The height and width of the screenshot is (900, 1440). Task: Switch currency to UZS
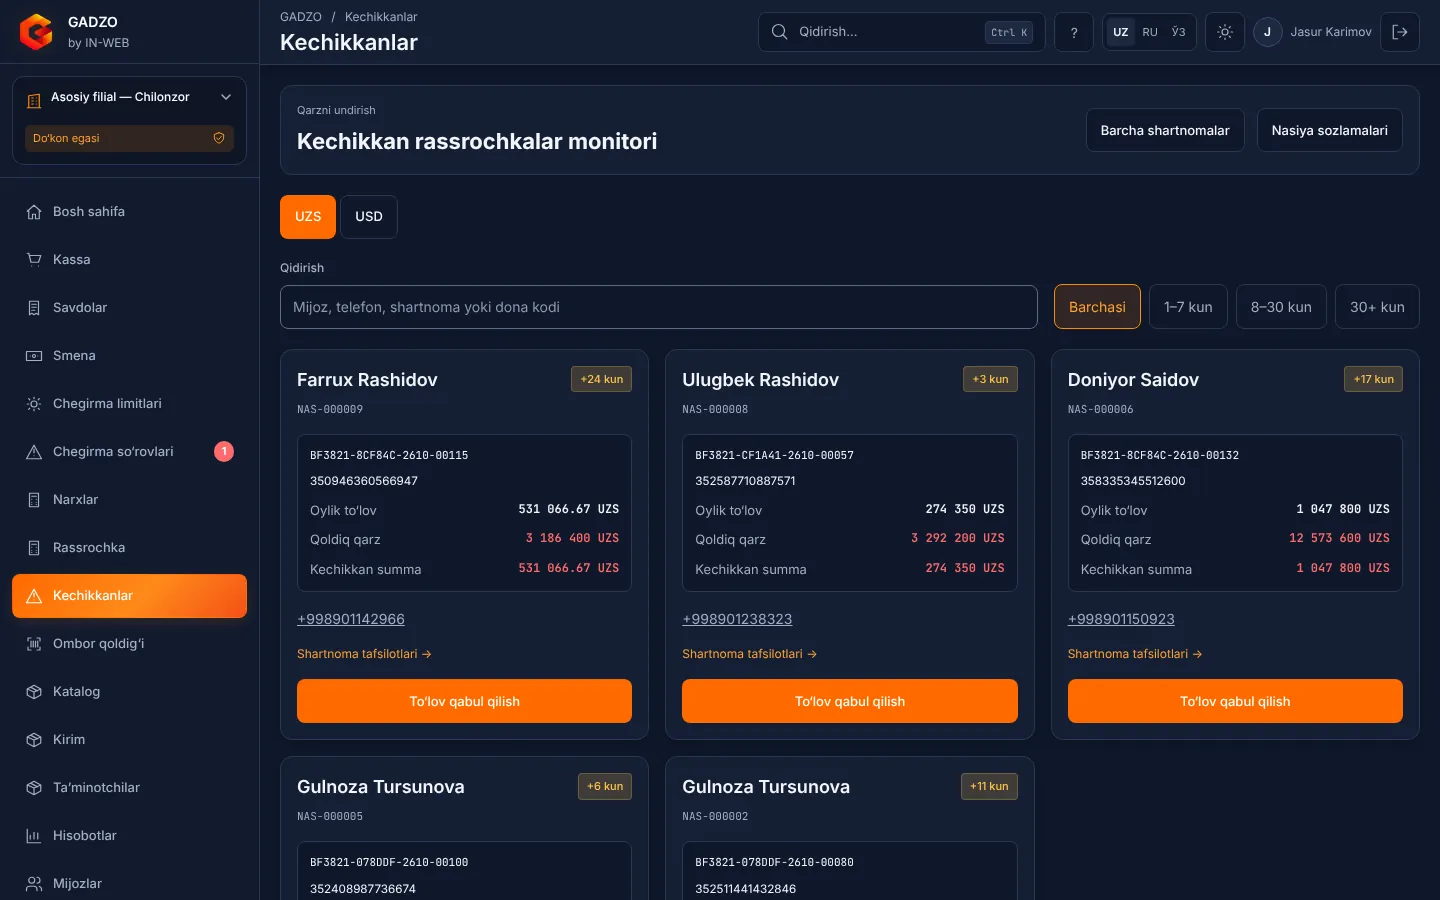coord(308,217)
